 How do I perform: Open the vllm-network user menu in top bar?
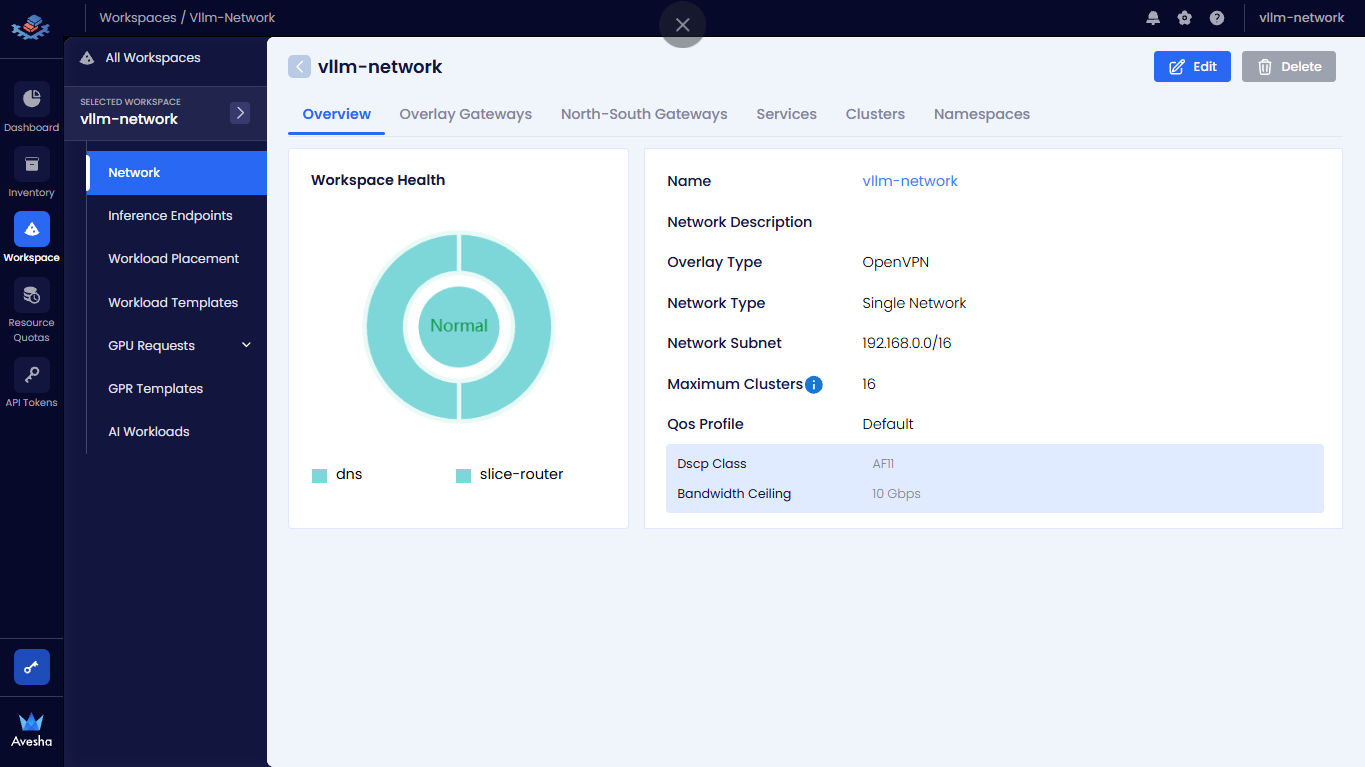click(x=1301, y=18)
